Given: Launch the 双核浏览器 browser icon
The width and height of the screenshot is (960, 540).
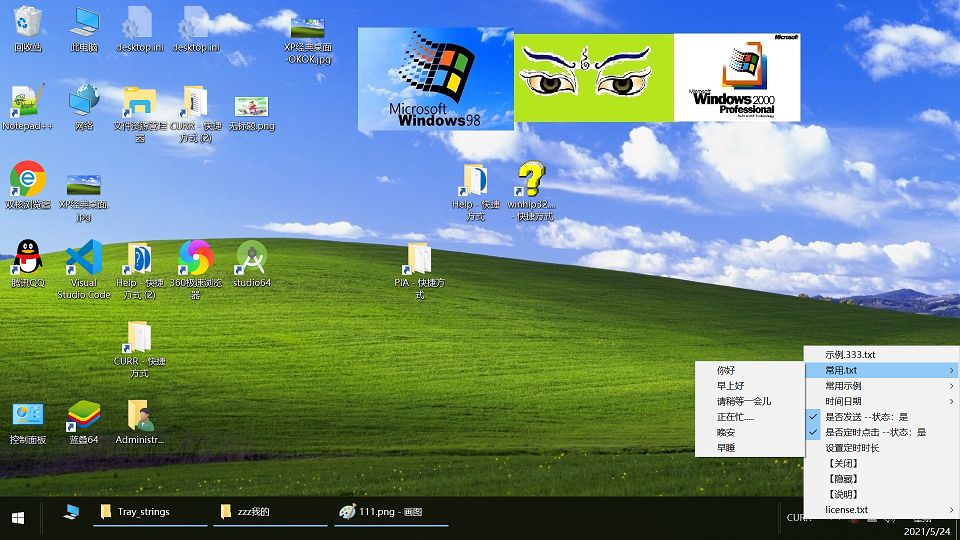Looking at the screenshot, I should pos(28,185).
